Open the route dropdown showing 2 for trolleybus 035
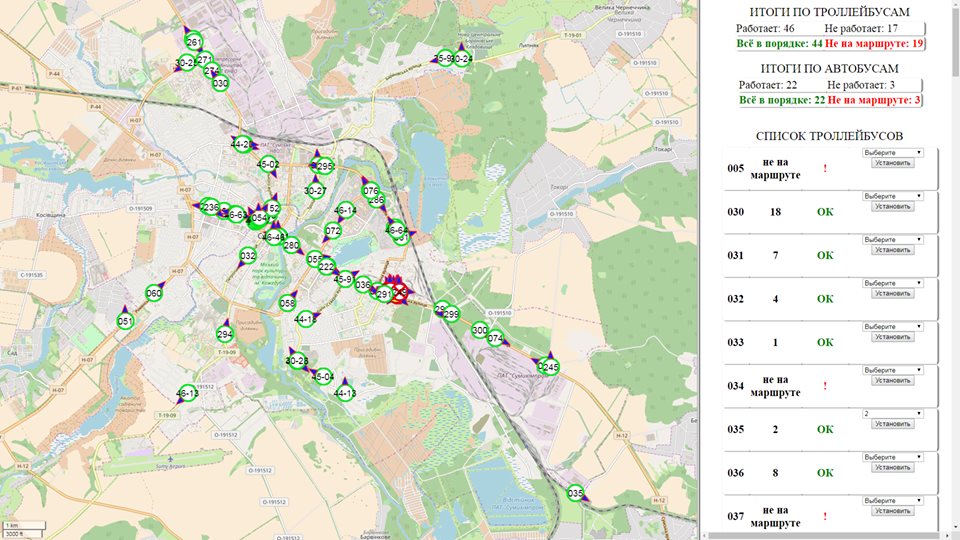The height and width of the screenshot is (540, 960). click(892, 413)
